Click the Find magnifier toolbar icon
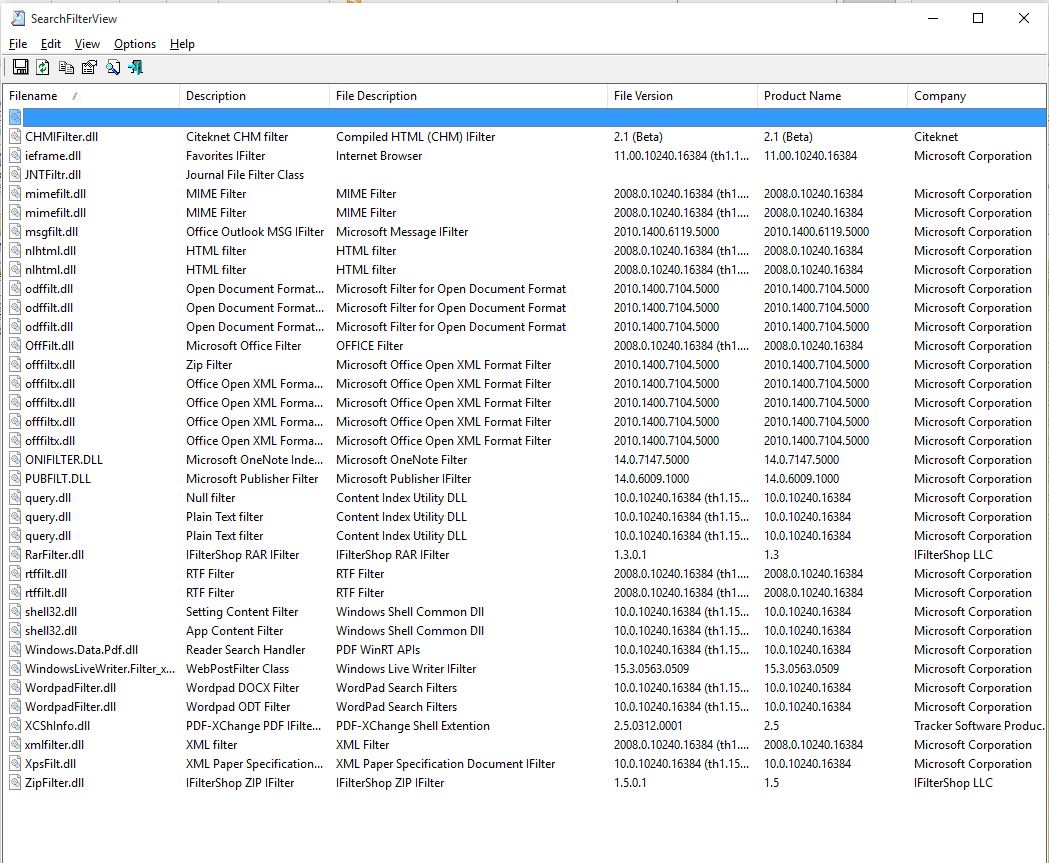This screenshot has height=863, width=1049. coord(112,67)
